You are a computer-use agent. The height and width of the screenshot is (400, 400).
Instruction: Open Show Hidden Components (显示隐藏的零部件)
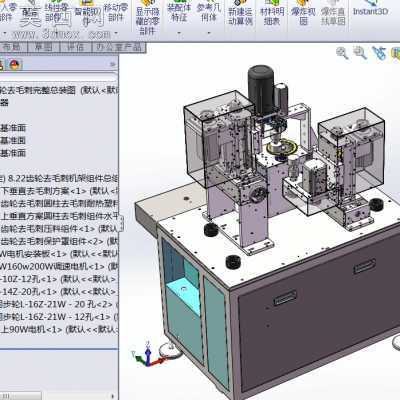(147, 17)
